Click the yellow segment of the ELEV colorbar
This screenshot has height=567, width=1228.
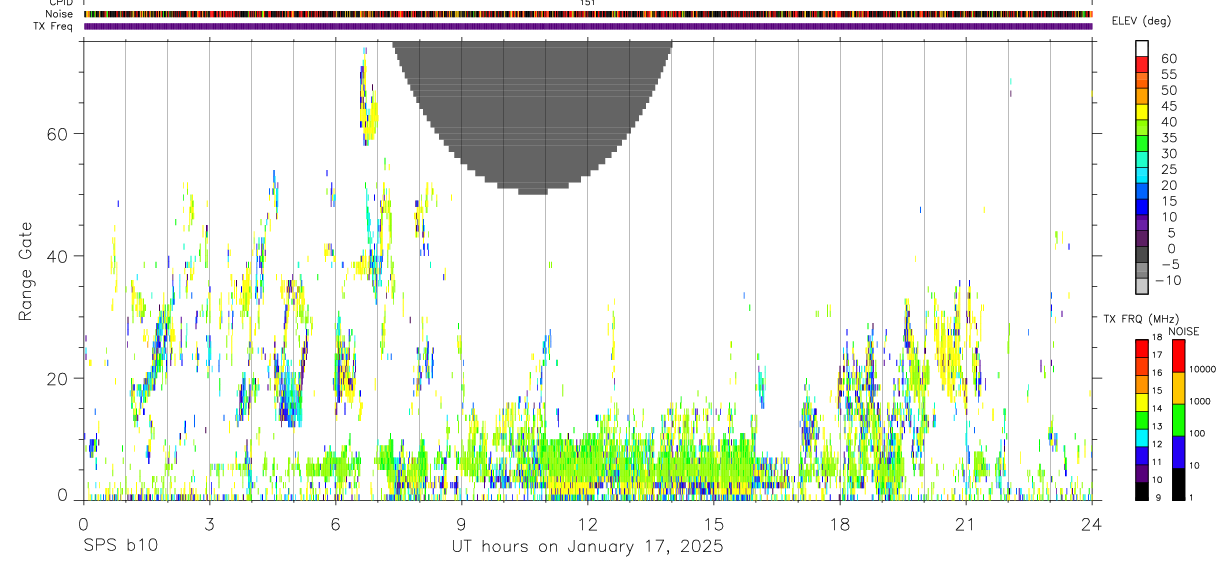(x=1142, y=112)
